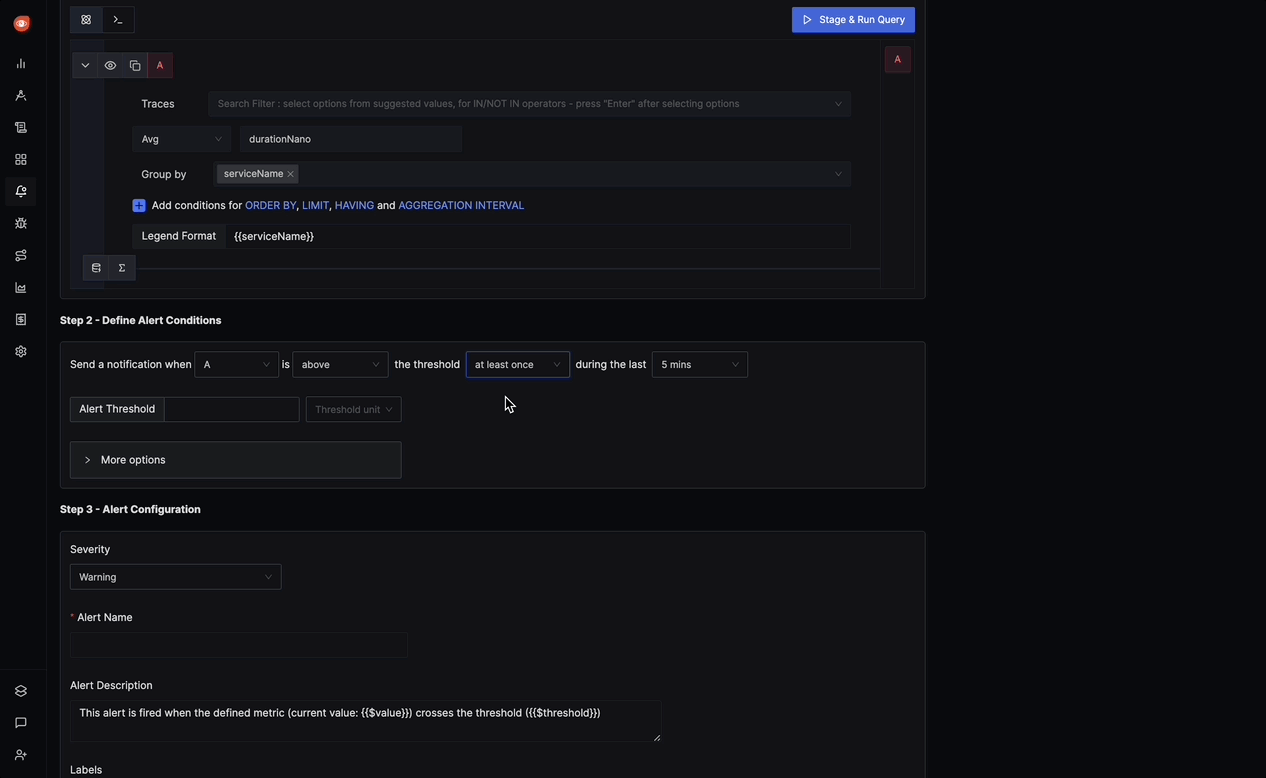Expand the 'at least once' occurrence dropdown
This screenshot has width=1266, height=778.
(x=516, y=364)
